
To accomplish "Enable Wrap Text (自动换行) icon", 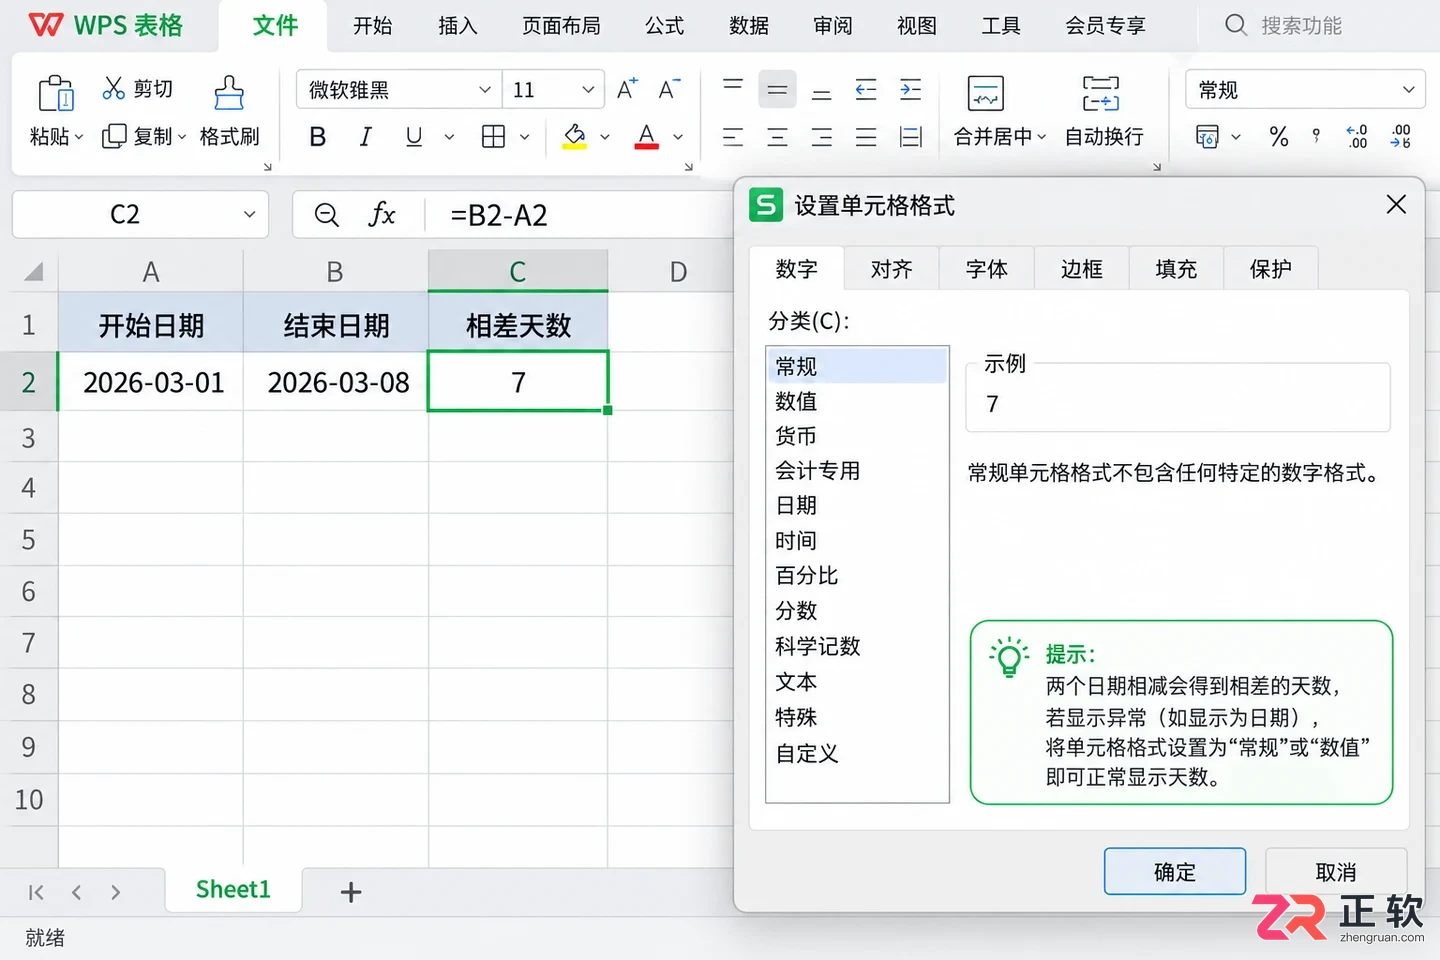I will [1101, 93].
